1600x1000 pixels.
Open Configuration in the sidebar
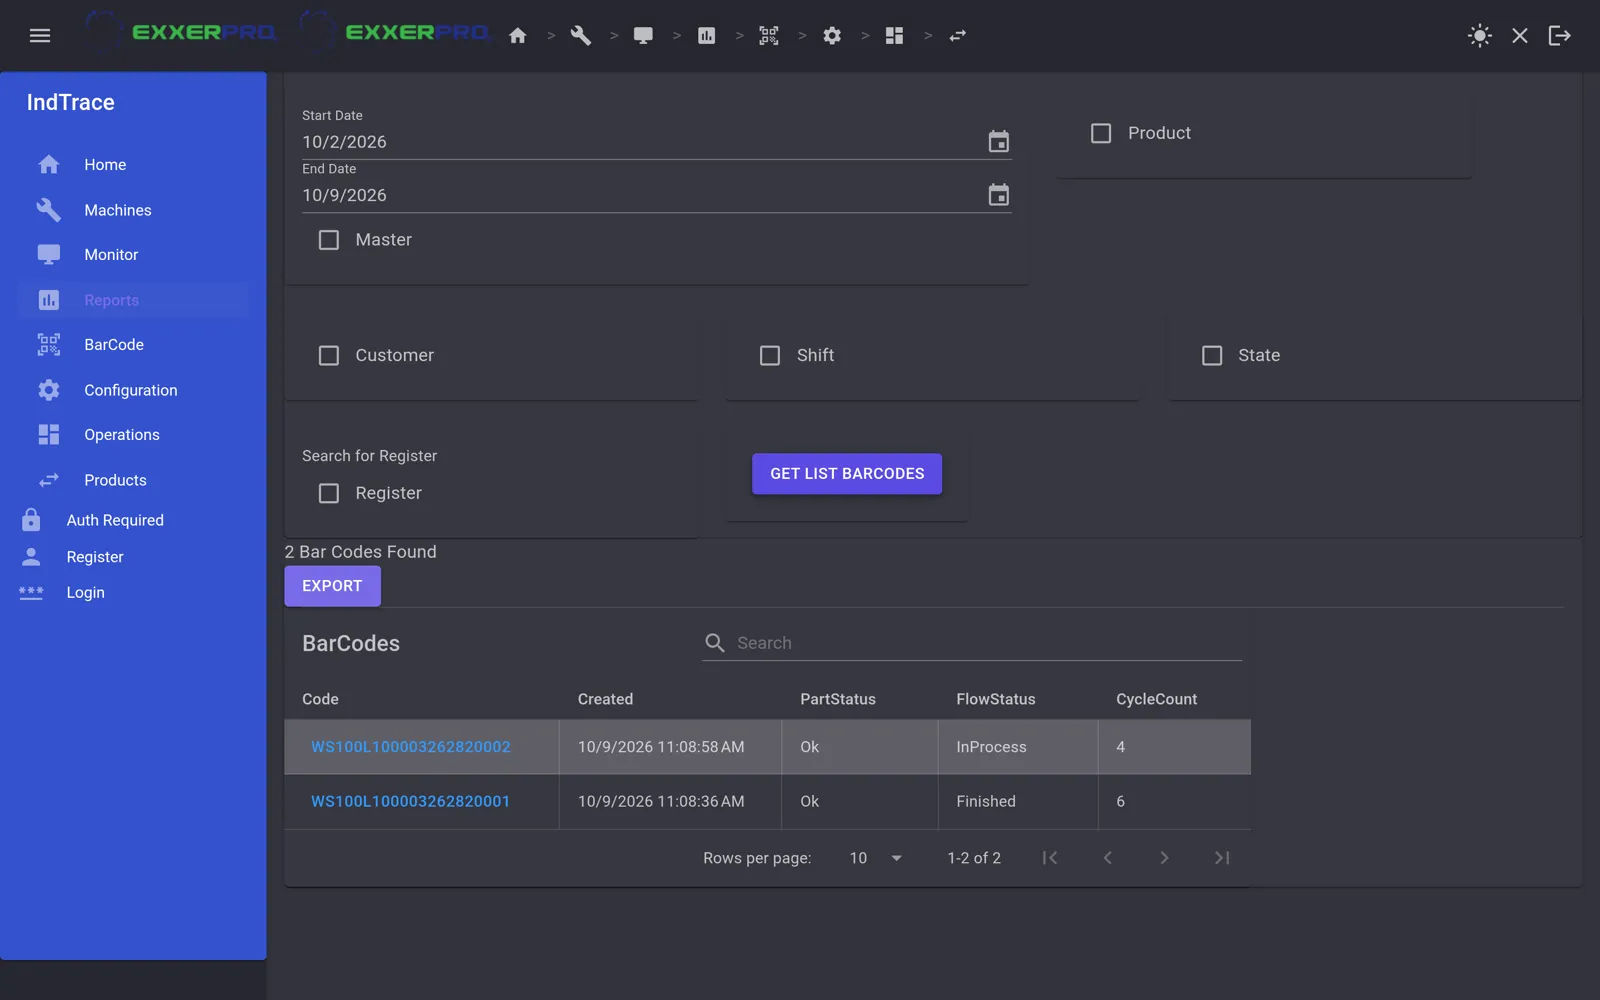pos(133,390)
